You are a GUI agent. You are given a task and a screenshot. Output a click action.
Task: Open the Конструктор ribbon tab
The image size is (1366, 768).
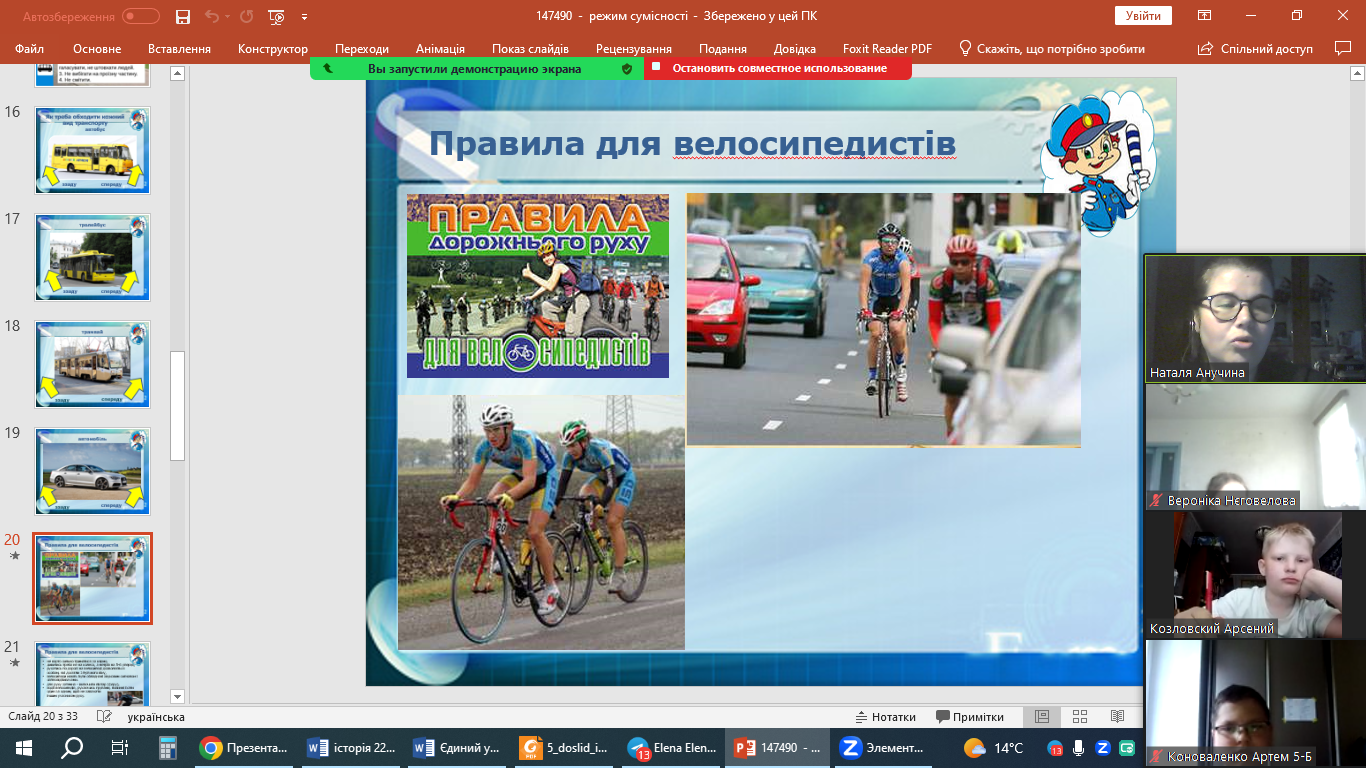(273, 49)
